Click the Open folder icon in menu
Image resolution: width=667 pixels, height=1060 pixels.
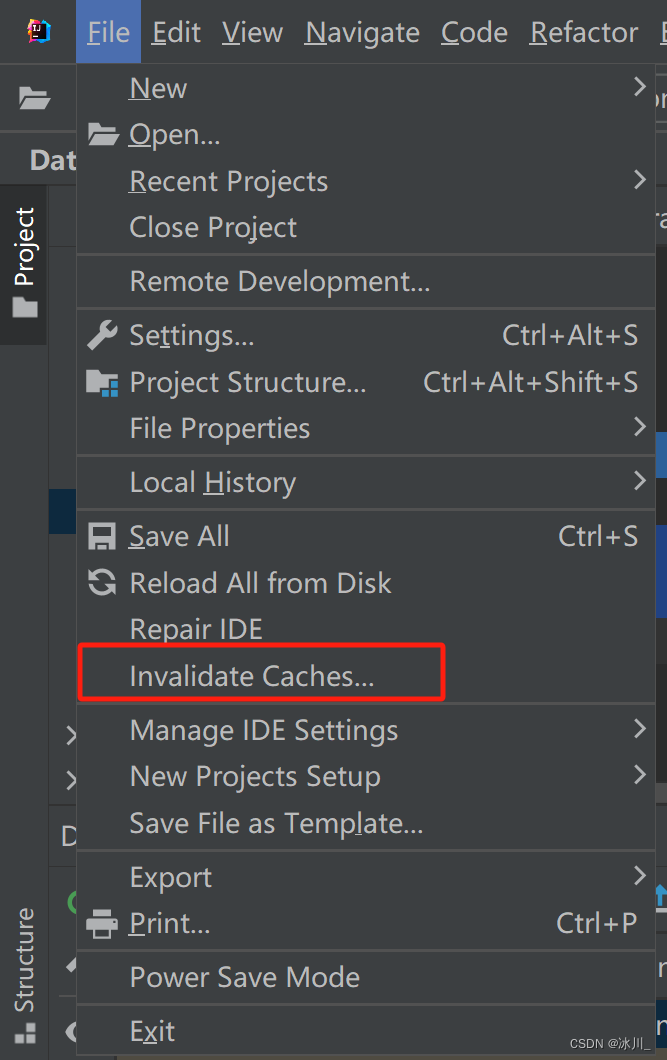point(103,135)
